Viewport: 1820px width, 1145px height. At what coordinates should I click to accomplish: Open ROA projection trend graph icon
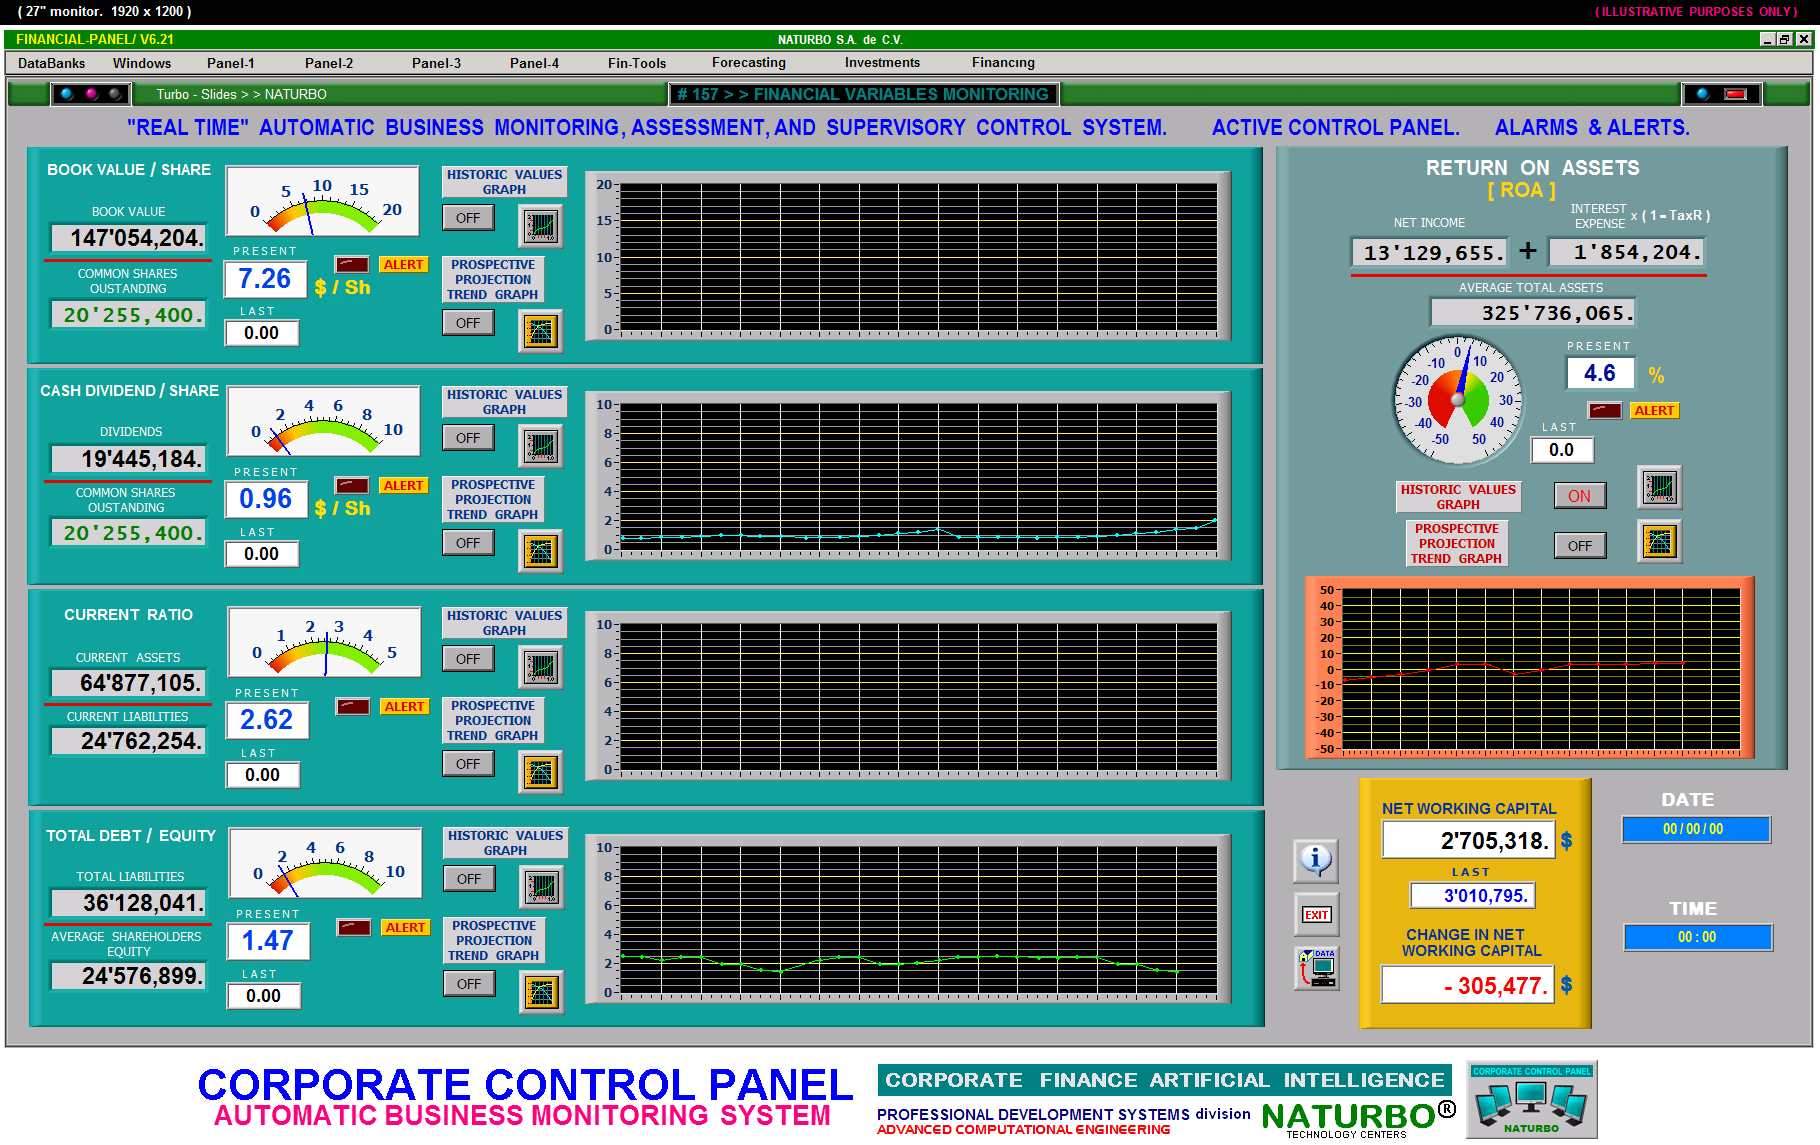(1660, 541)
